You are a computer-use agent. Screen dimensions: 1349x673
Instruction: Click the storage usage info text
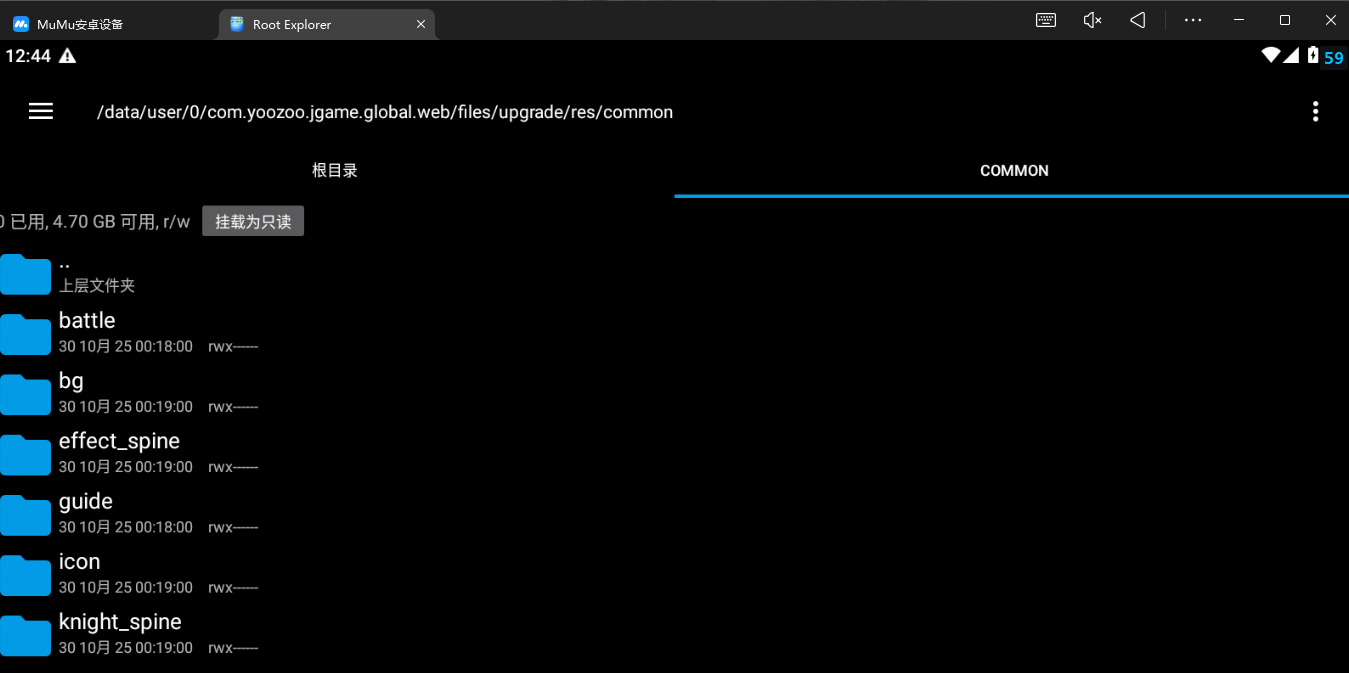click(95, 222)
